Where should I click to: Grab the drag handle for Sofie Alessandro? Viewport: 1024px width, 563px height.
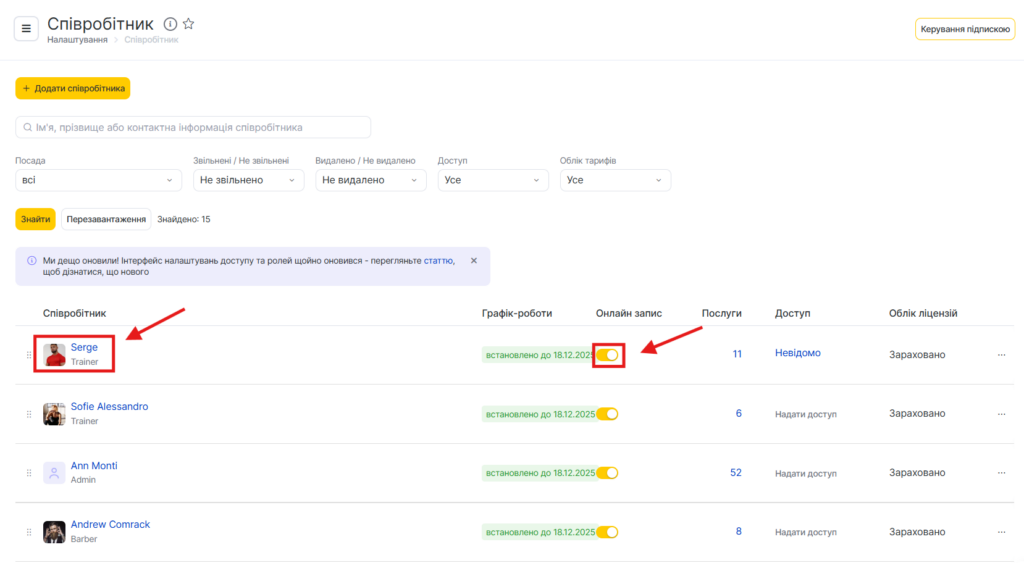[29, 414]
